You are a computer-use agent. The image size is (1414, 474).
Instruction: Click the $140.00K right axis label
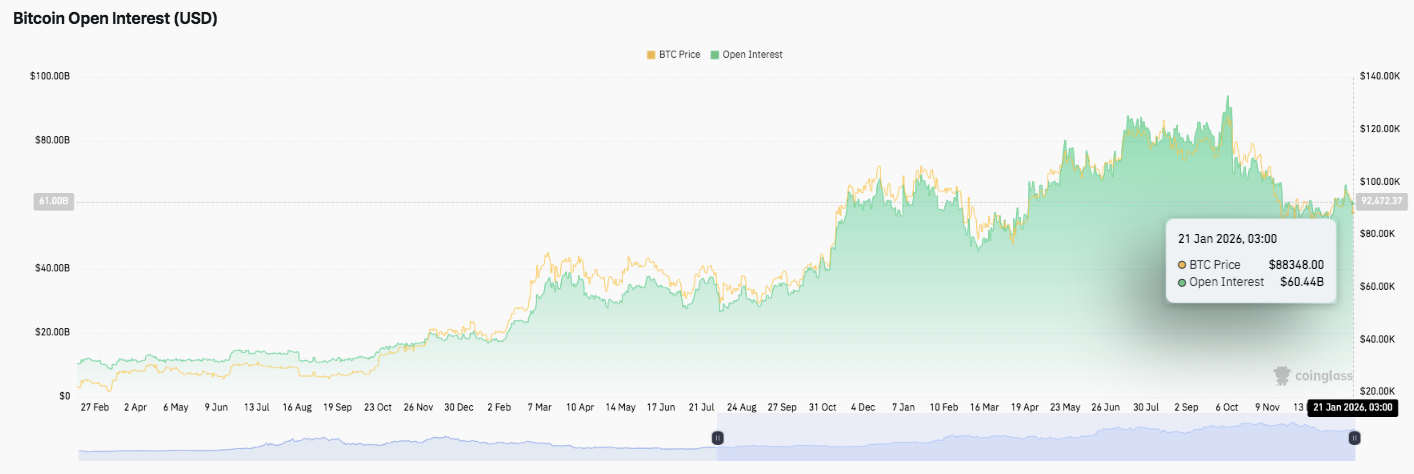pos(1380,76)
